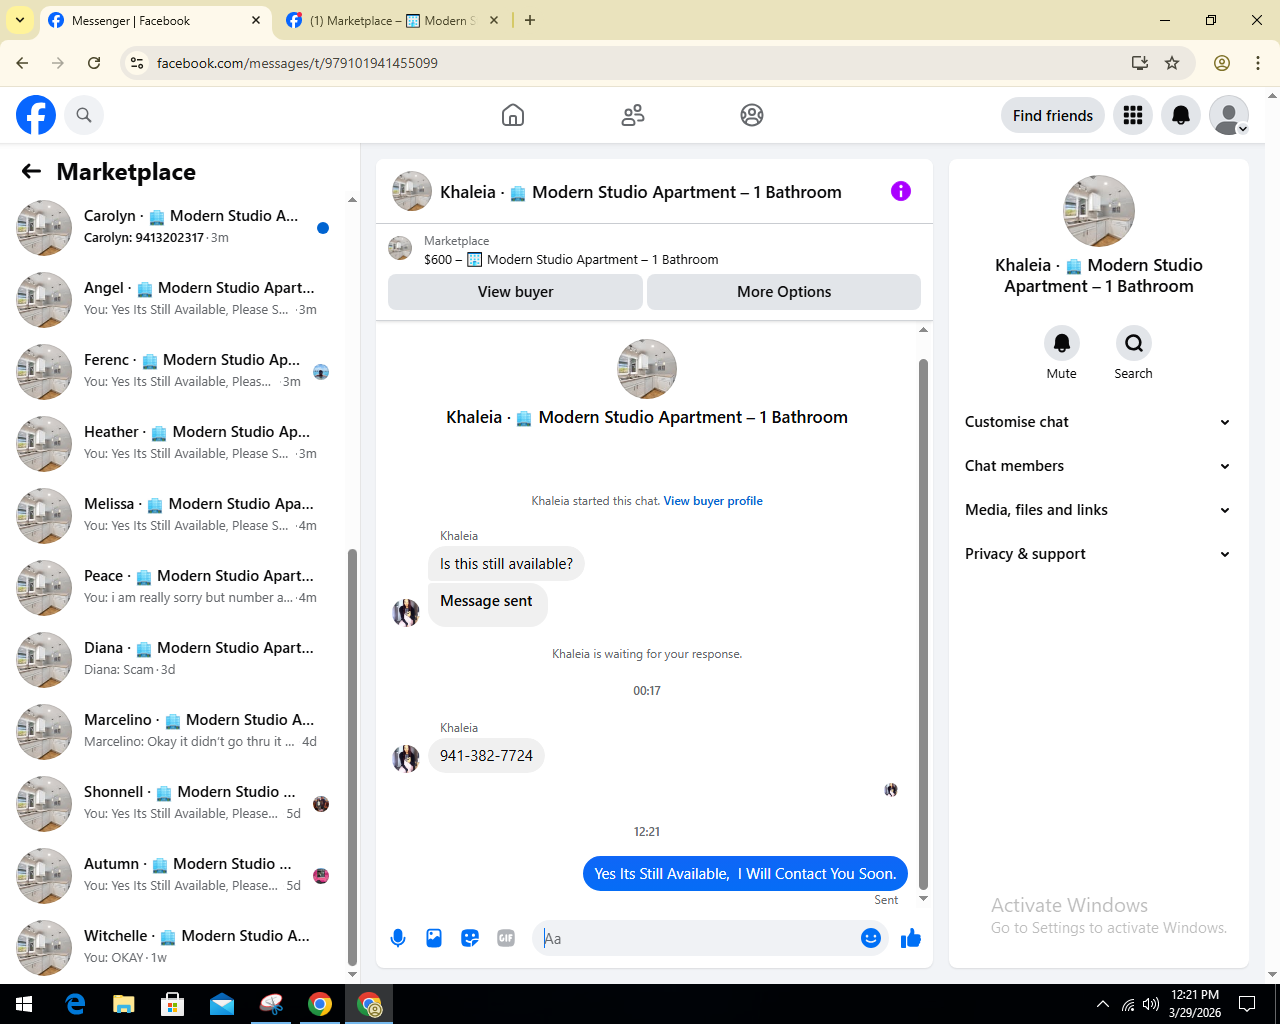Open conversation information purple icon
The image size is (1280, 1024).
[x=901, y=191]
